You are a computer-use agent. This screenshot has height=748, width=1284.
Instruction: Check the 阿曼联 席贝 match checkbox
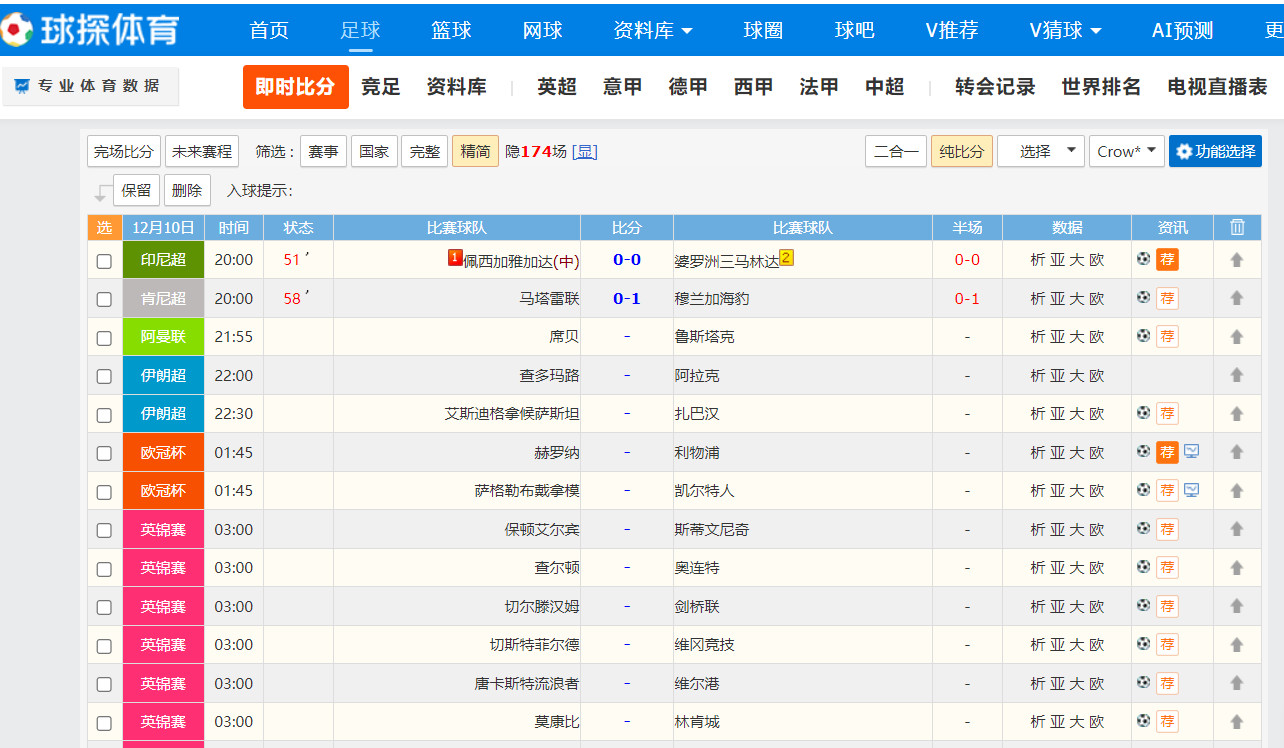(104, 338)
